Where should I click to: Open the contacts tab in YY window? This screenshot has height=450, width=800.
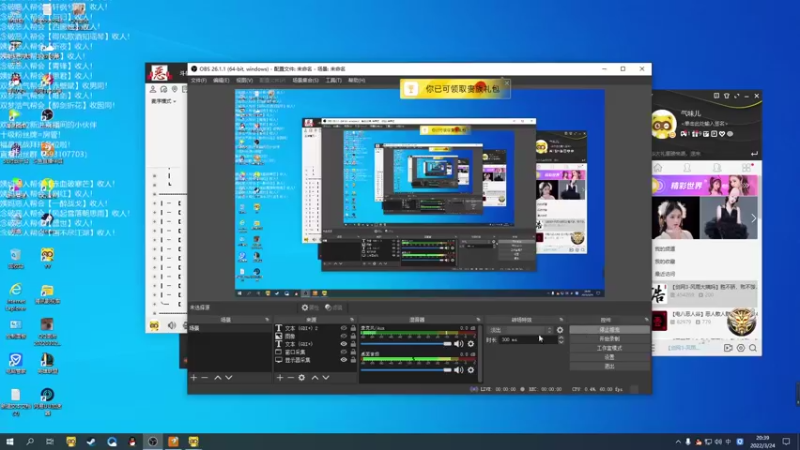[x=687, y=168]
